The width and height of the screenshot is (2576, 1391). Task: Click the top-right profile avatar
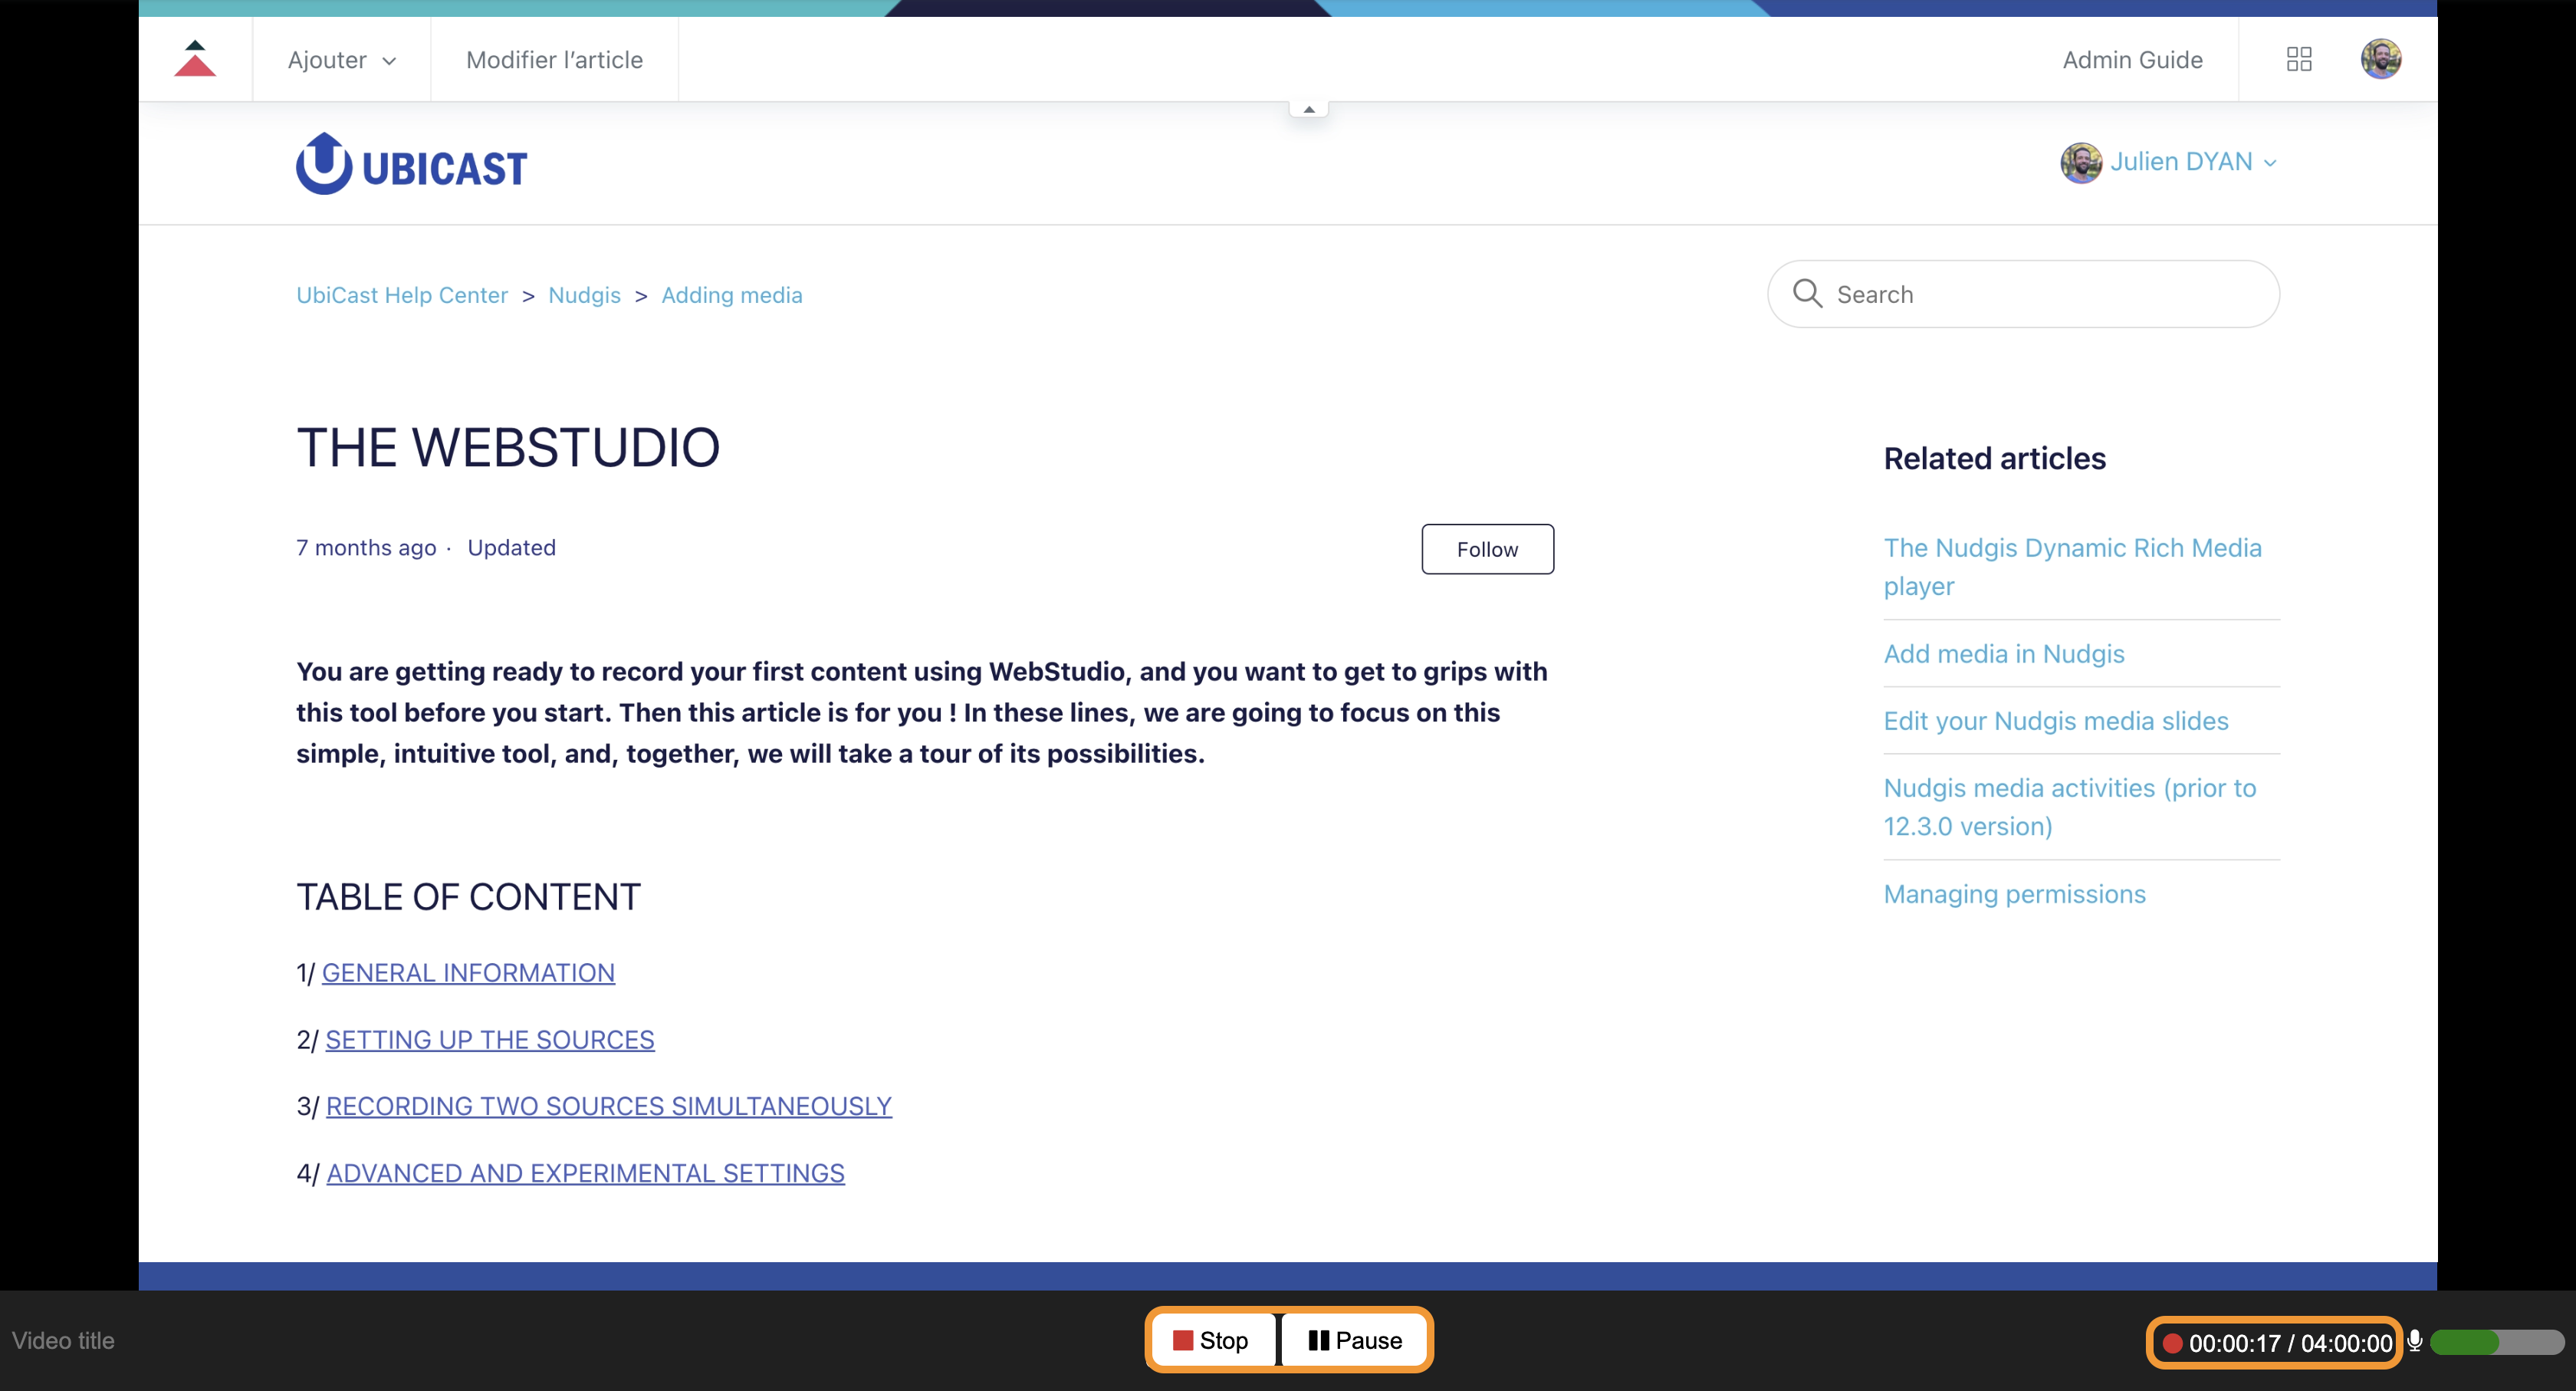click(2380, 58)
